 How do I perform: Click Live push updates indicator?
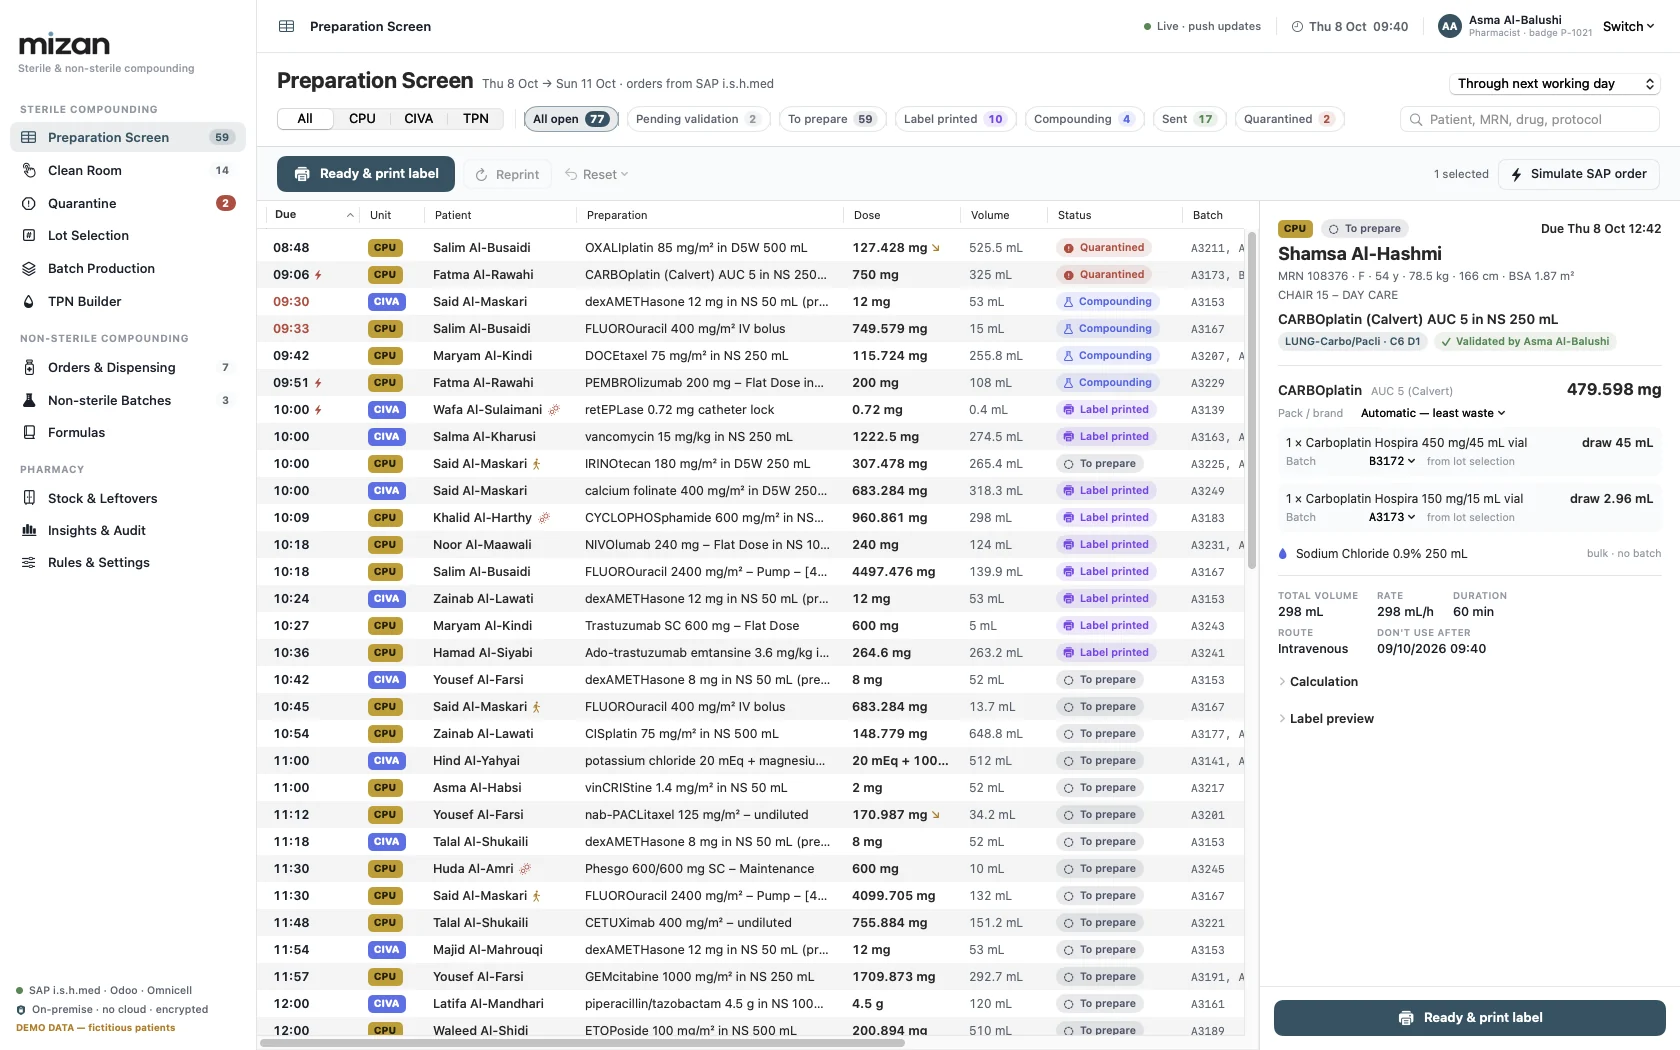coord(1202,26)
